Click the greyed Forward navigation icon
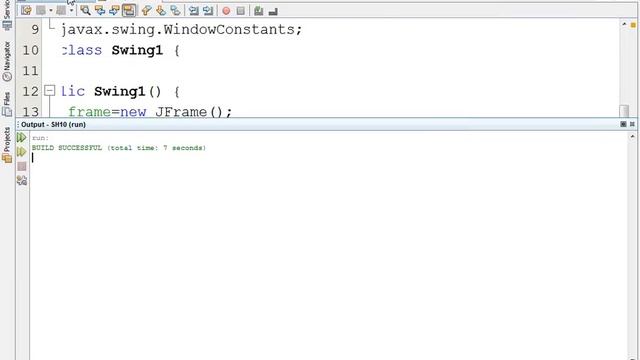640x360 pixels. (61, 11)
